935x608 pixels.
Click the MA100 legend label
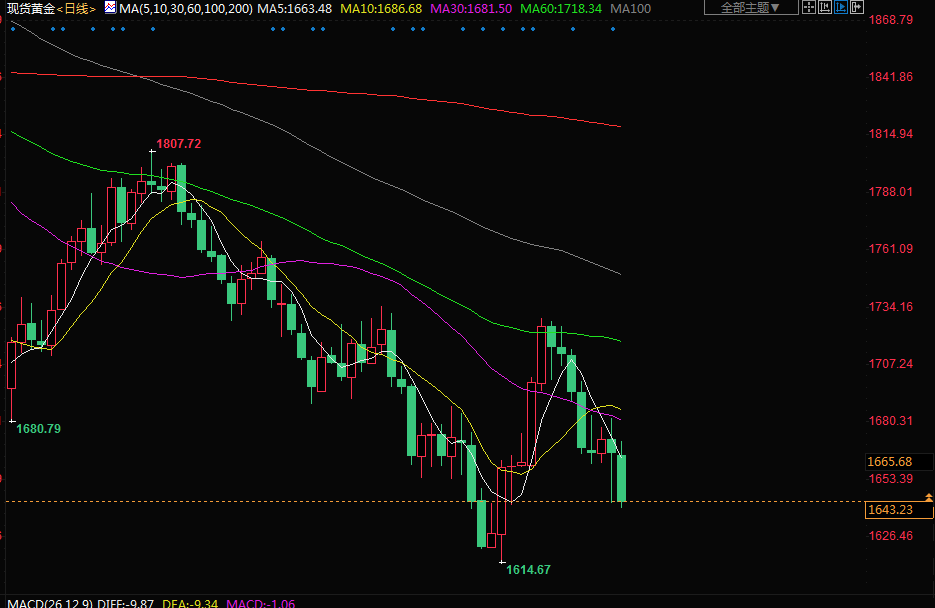pyautogui.click(x=630, y=8)
